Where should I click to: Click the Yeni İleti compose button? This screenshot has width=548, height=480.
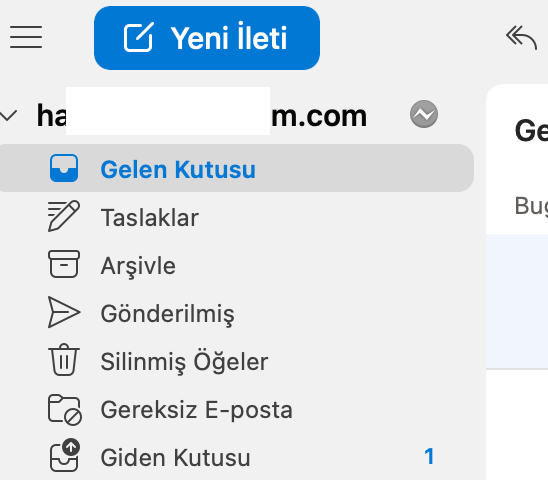pos(207,38)
